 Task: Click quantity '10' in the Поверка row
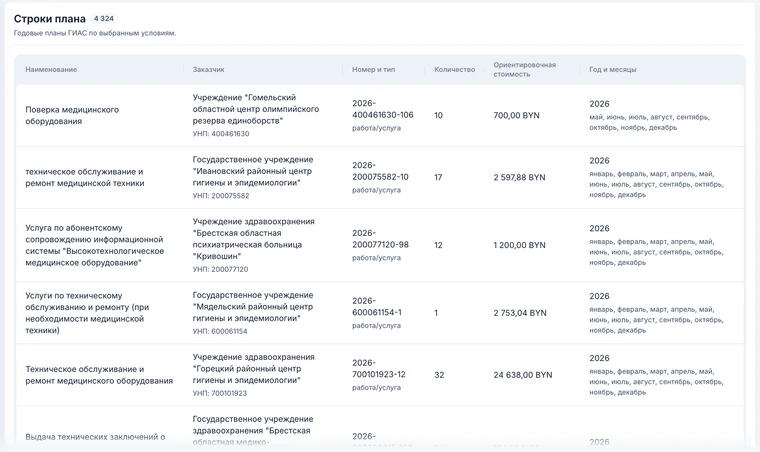[438, 115]
